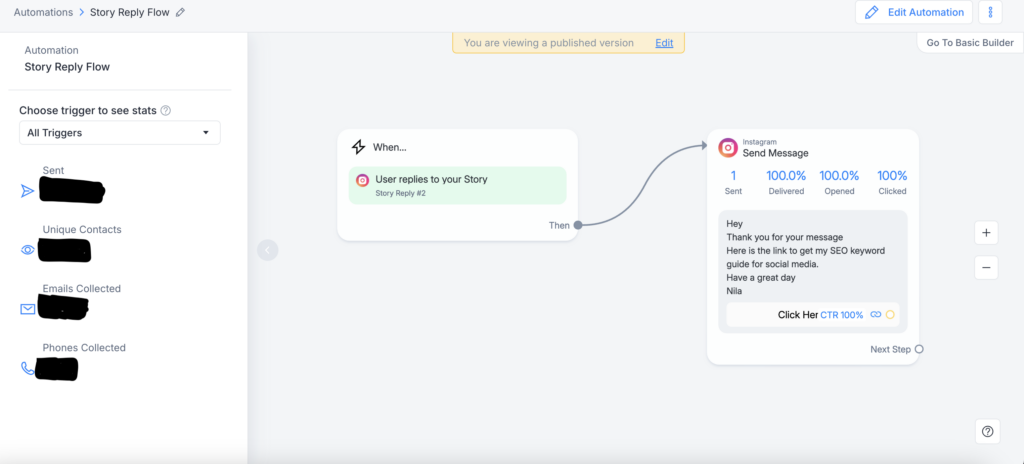This screenshot has width=1024, height=464.
Task: Click the Send Message node title
Action: (775, 153)
